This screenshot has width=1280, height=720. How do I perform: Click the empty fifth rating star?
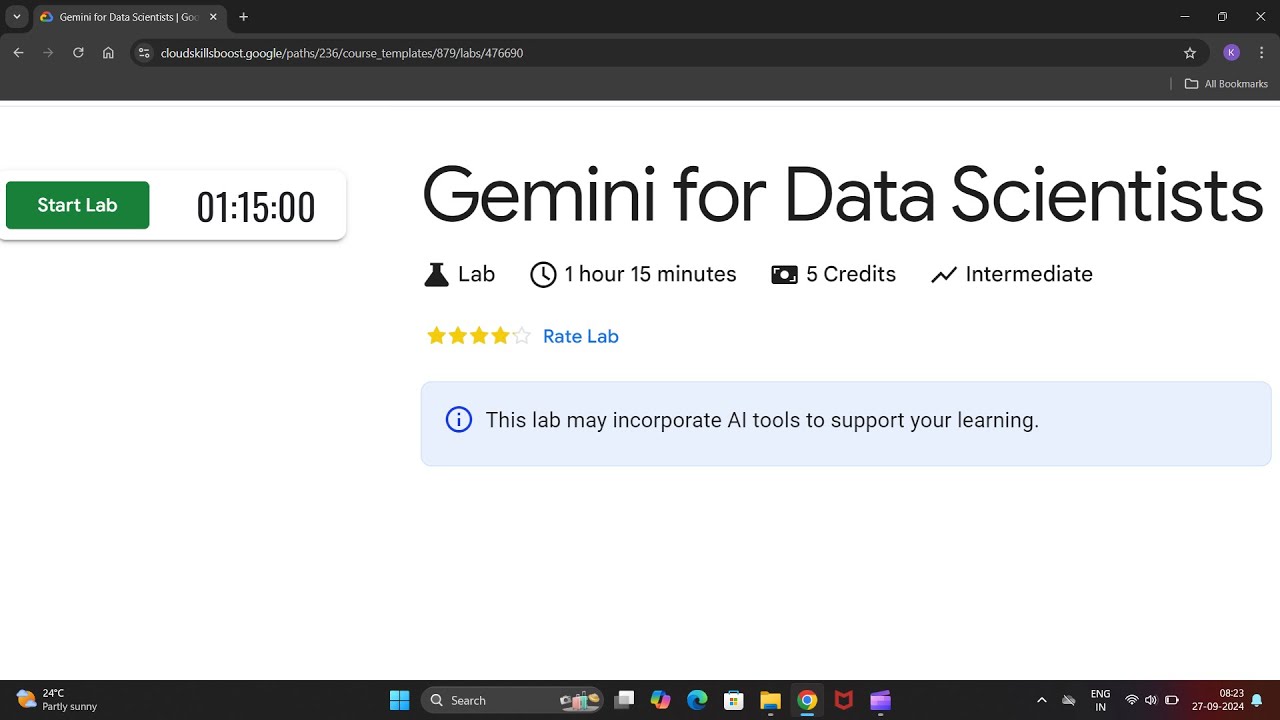(x=521, y=336)
